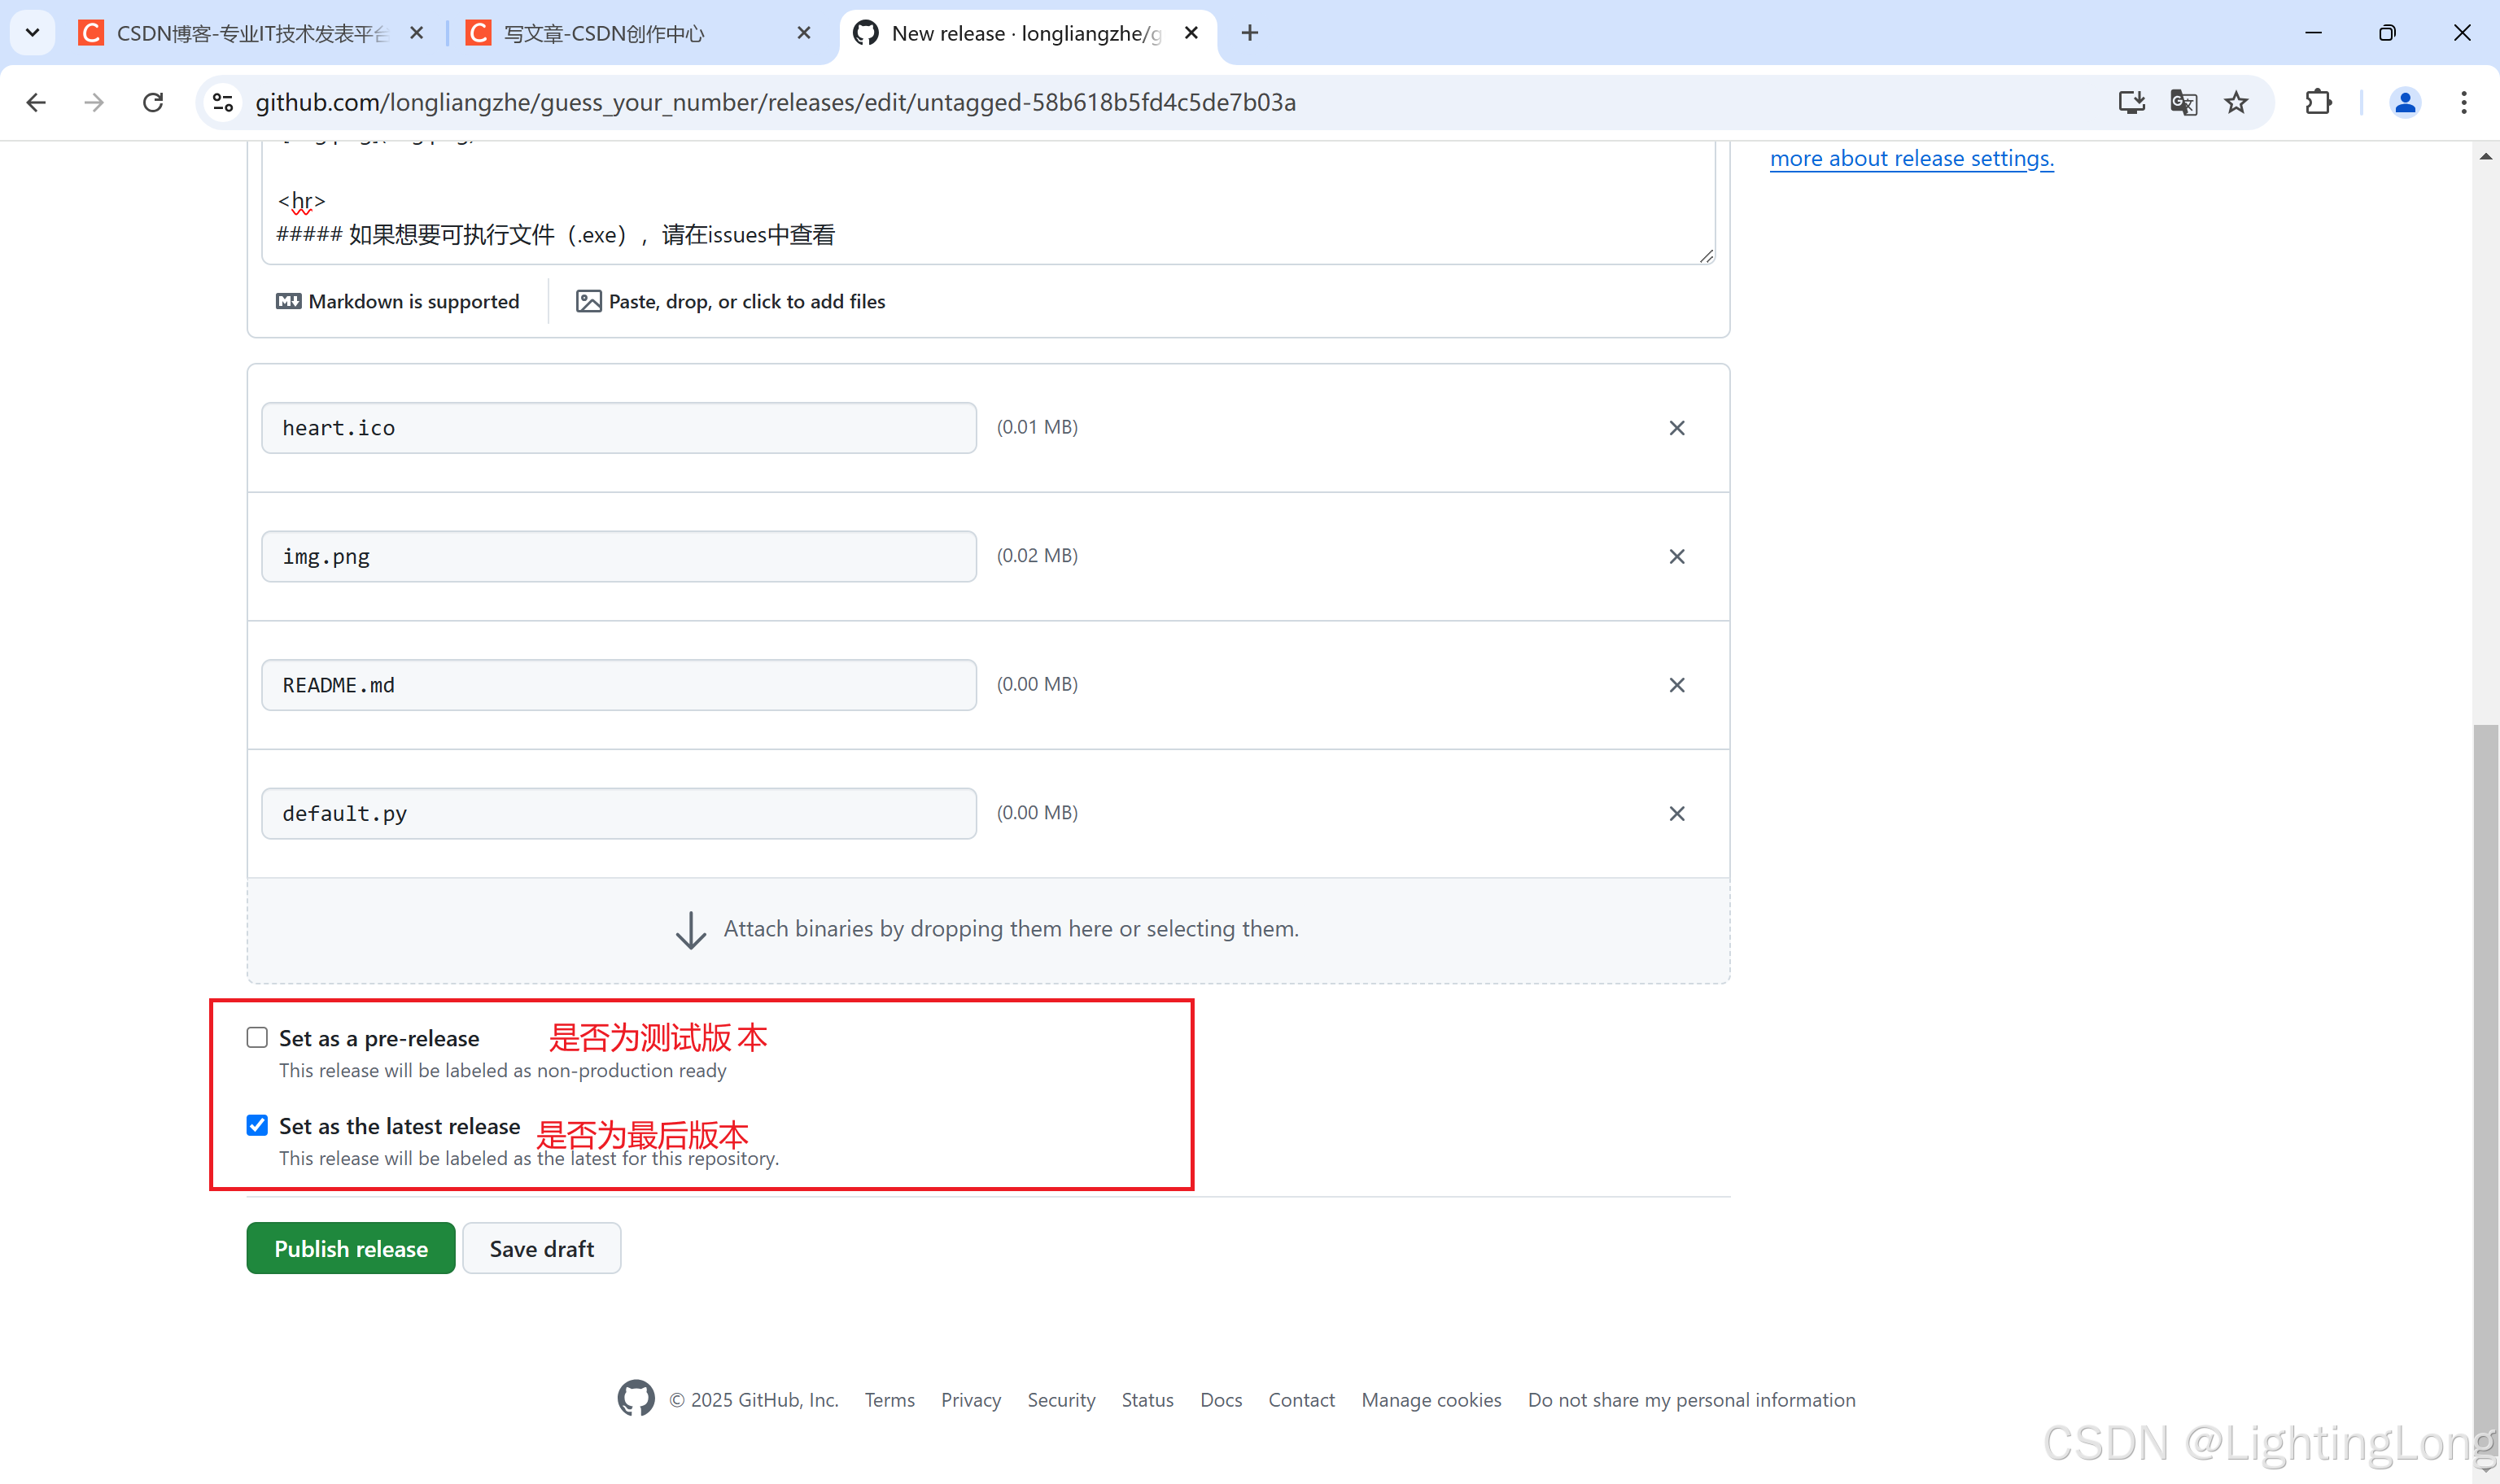The width and height of the screenshot is (2500, 1484).
Task: Bookmark this page with the star icon
Action: [x=2236, y=102]
